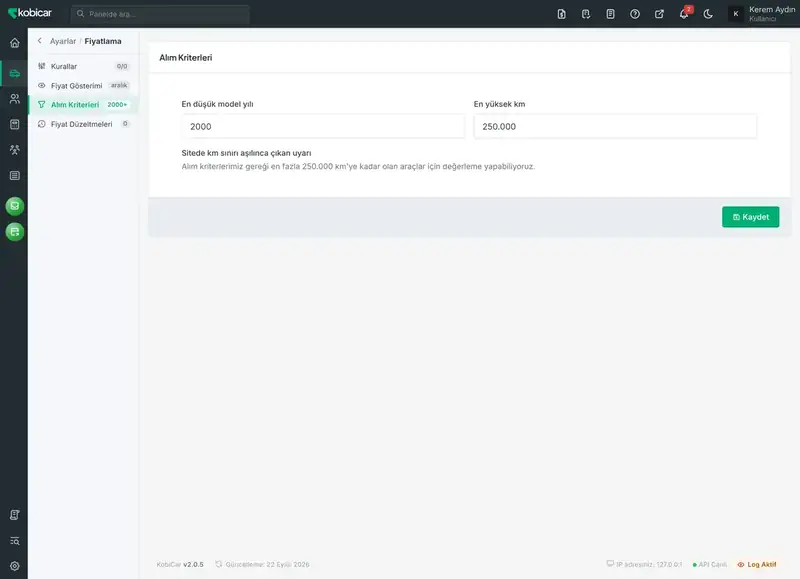This screenshot has height=579, width=800.
Task: Click the En düşük model yılı field
Action: point(323,127)
